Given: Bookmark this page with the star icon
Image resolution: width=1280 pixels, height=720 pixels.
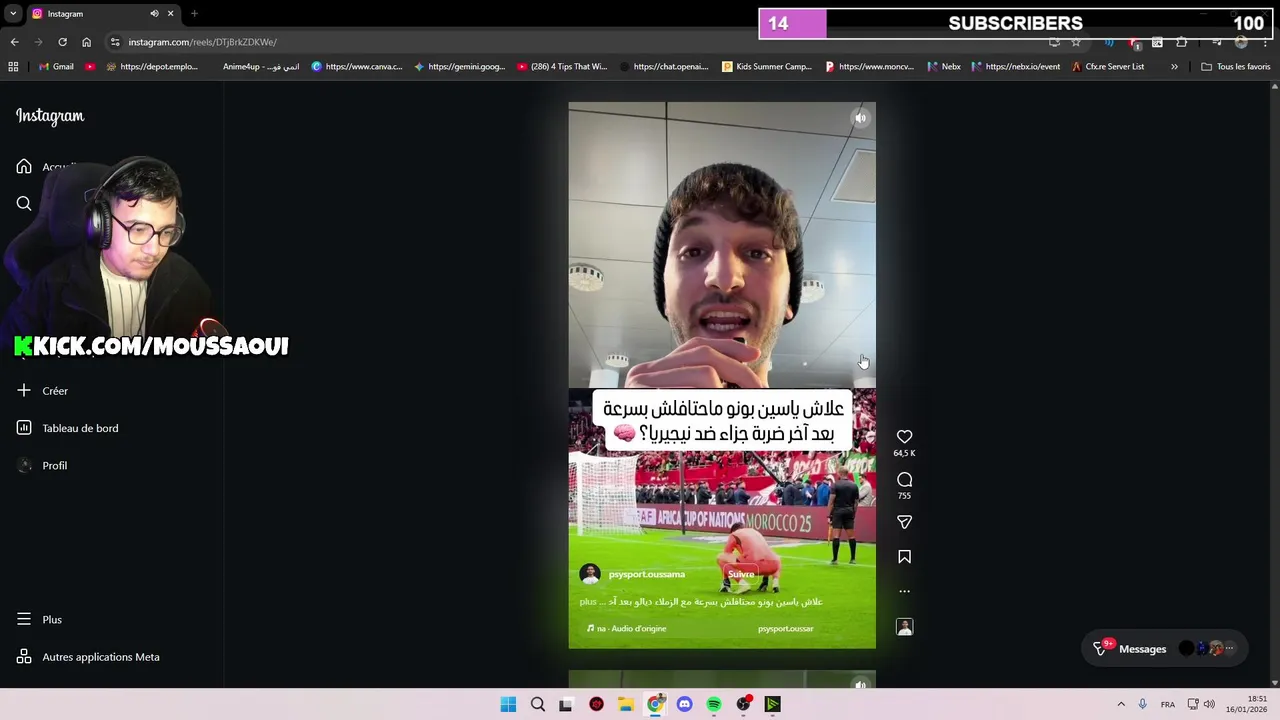Looking at the screenshot, I should click(x=1076, y=42).
